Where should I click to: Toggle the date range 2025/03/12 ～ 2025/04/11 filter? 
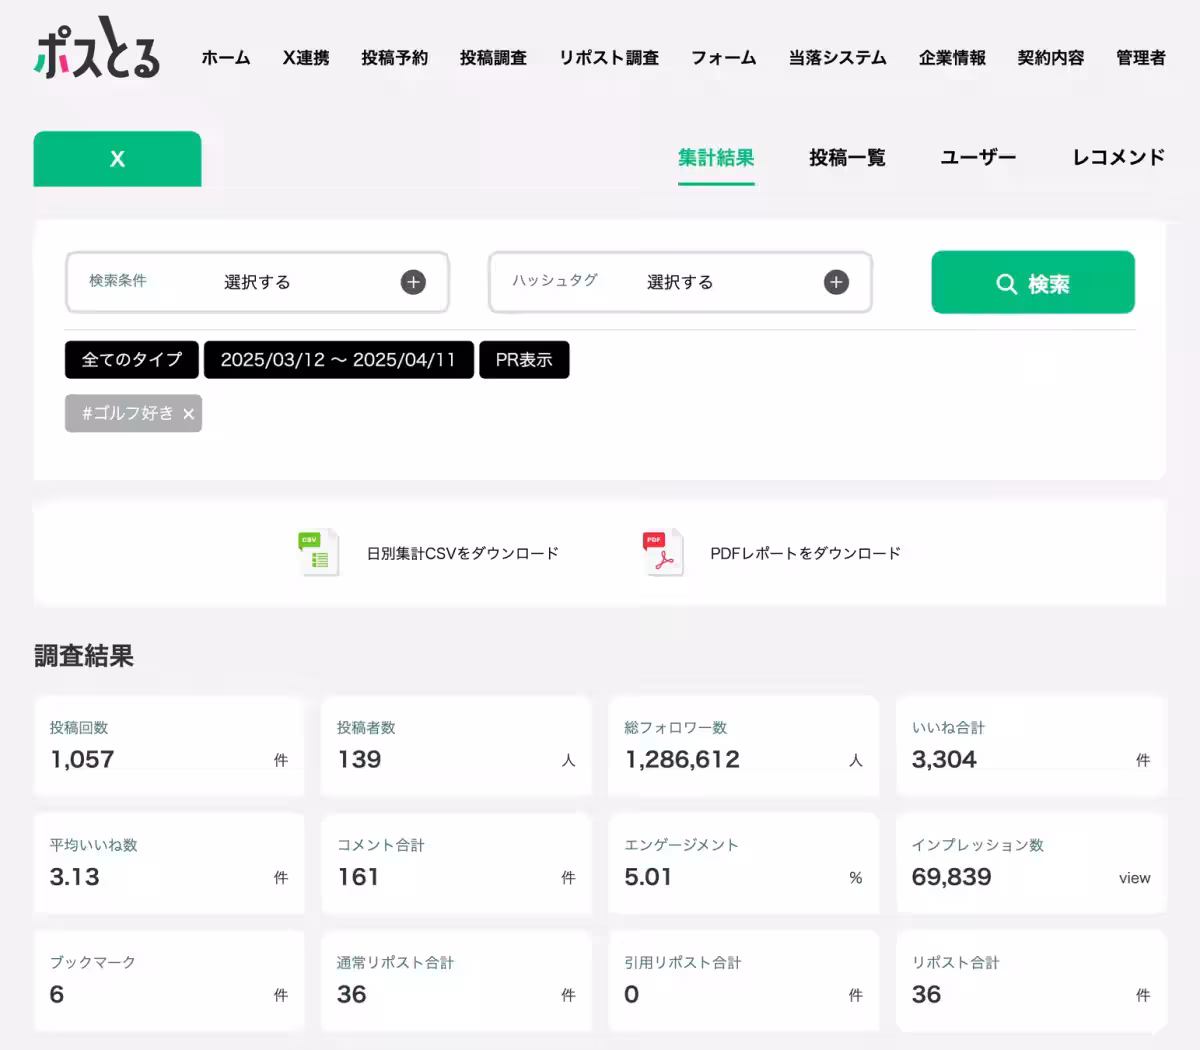tap(338, 359)
